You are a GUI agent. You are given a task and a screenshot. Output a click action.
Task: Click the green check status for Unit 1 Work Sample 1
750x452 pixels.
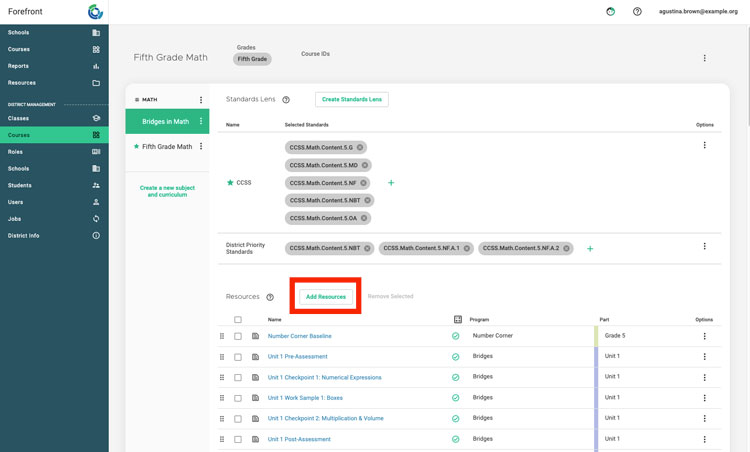[455, 398]
